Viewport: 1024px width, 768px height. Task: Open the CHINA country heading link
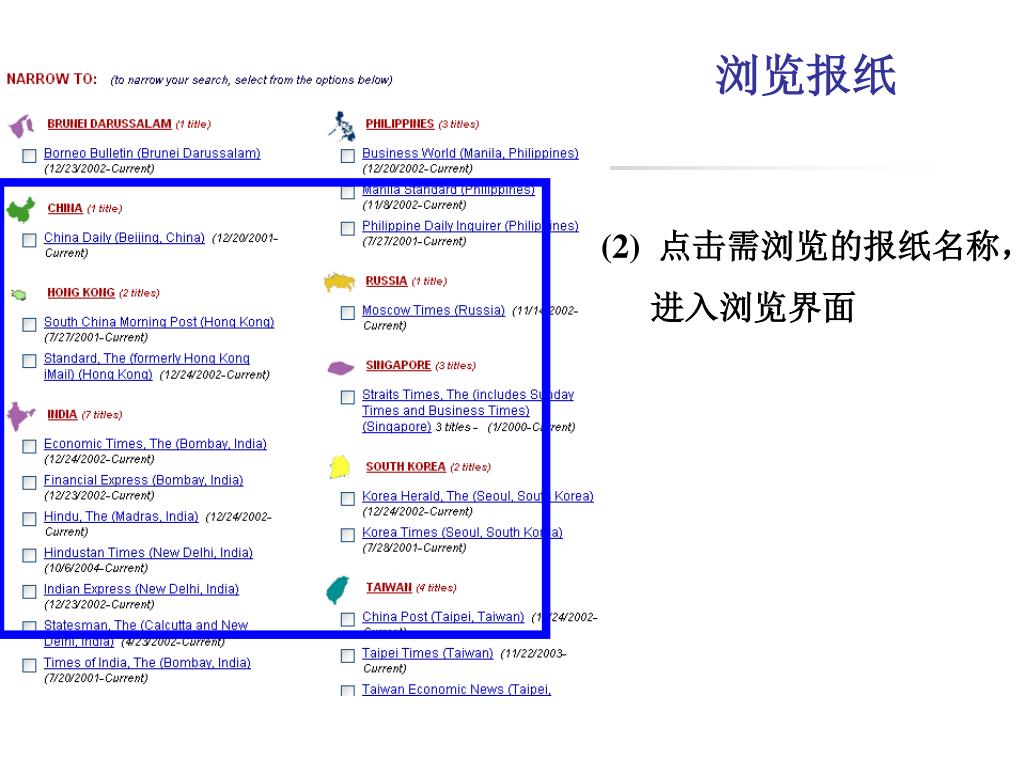[65, 208]
